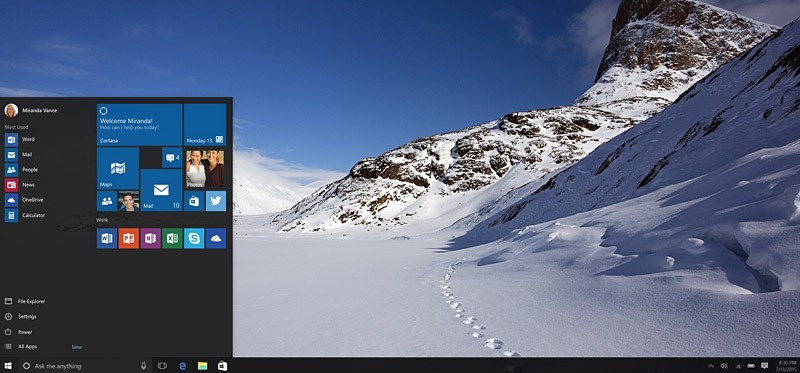
Task: Click the Windows Start button
Action: coord(8,366)
